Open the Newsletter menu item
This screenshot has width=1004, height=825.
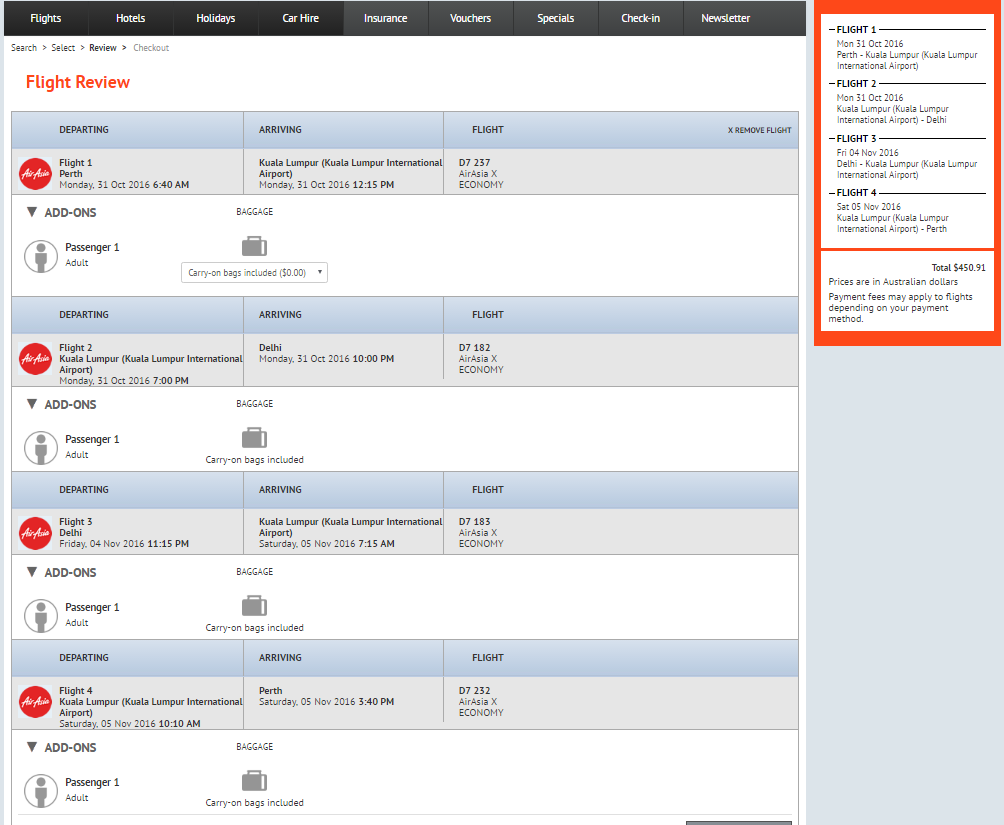click(725, 18)
